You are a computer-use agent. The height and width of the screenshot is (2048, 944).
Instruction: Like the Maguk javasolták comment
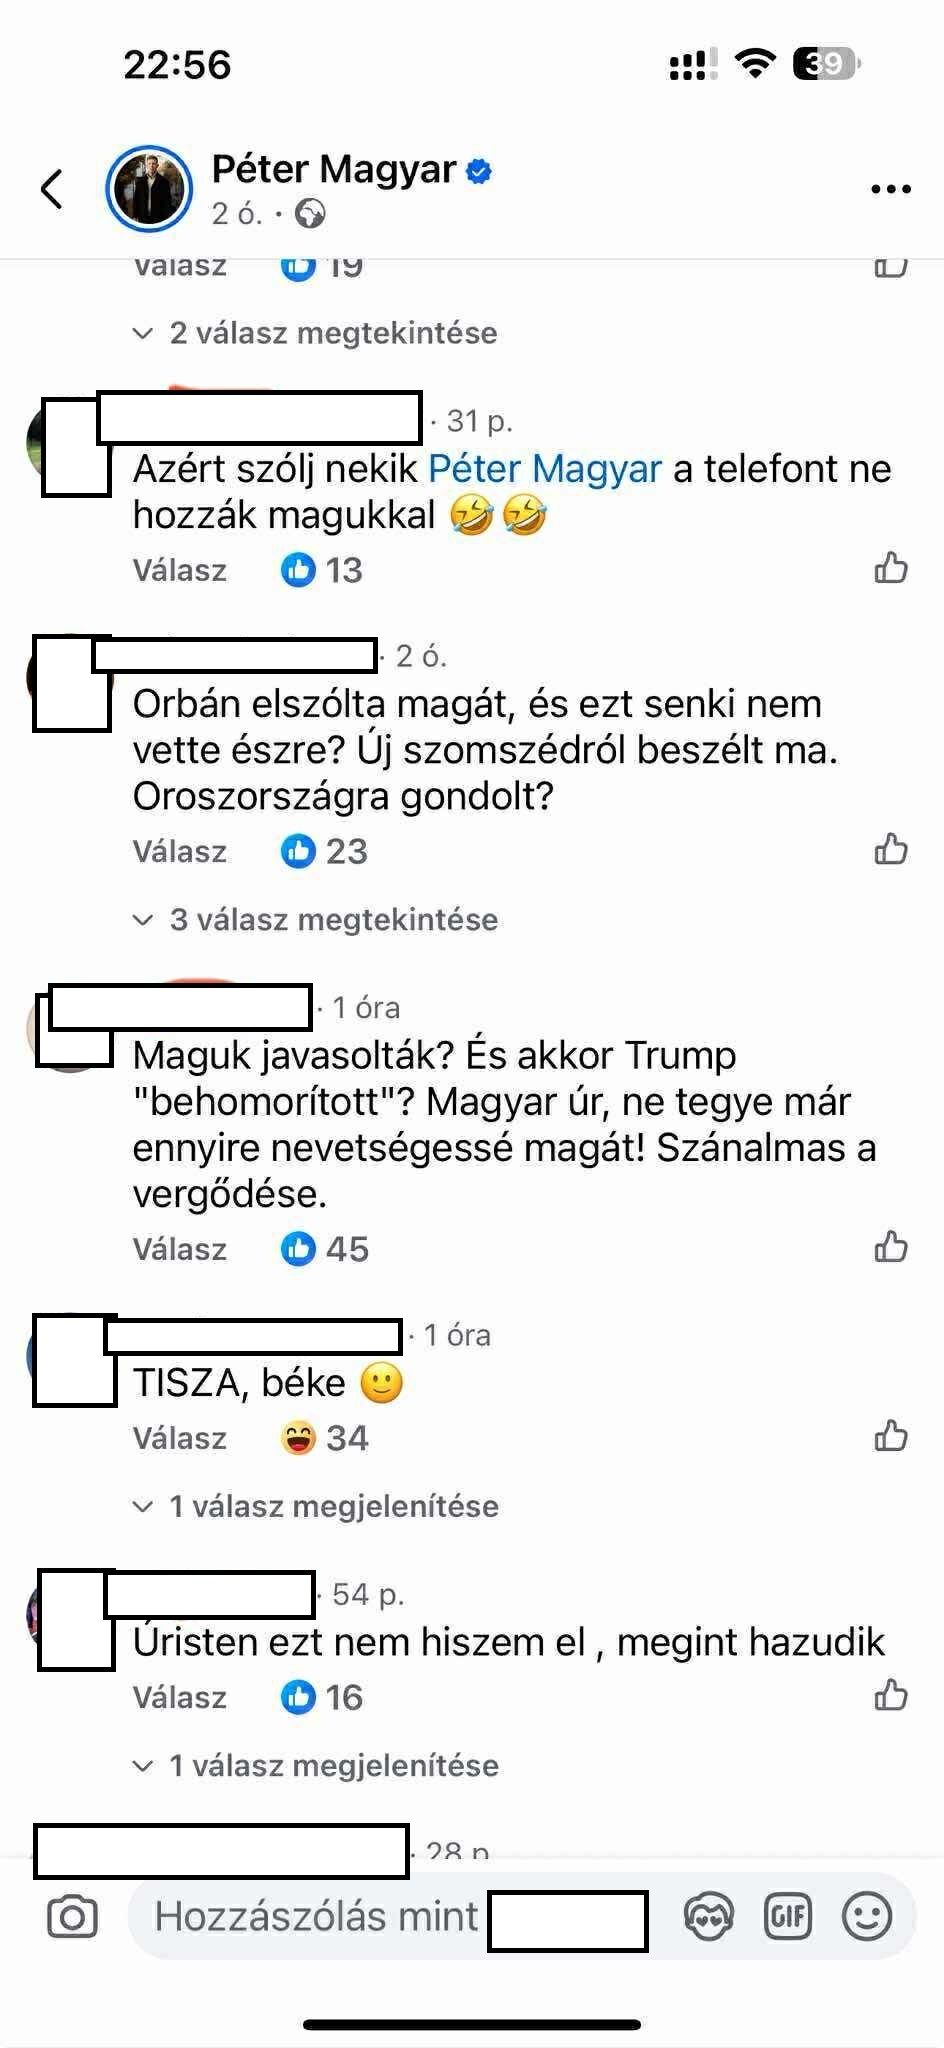[x=890, y=1248]
